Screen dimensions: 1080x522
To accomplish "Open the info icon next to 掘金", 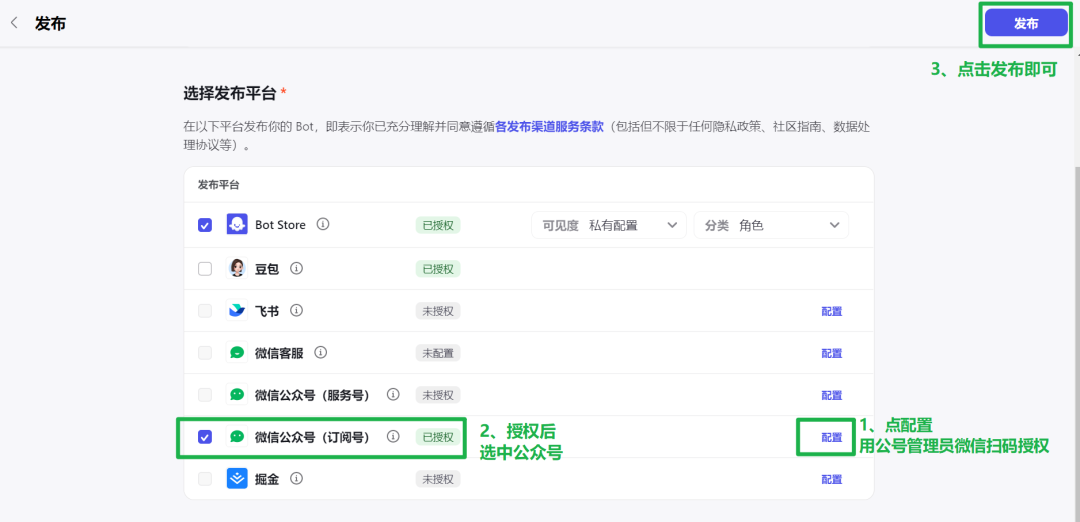I will pos(296,479).
